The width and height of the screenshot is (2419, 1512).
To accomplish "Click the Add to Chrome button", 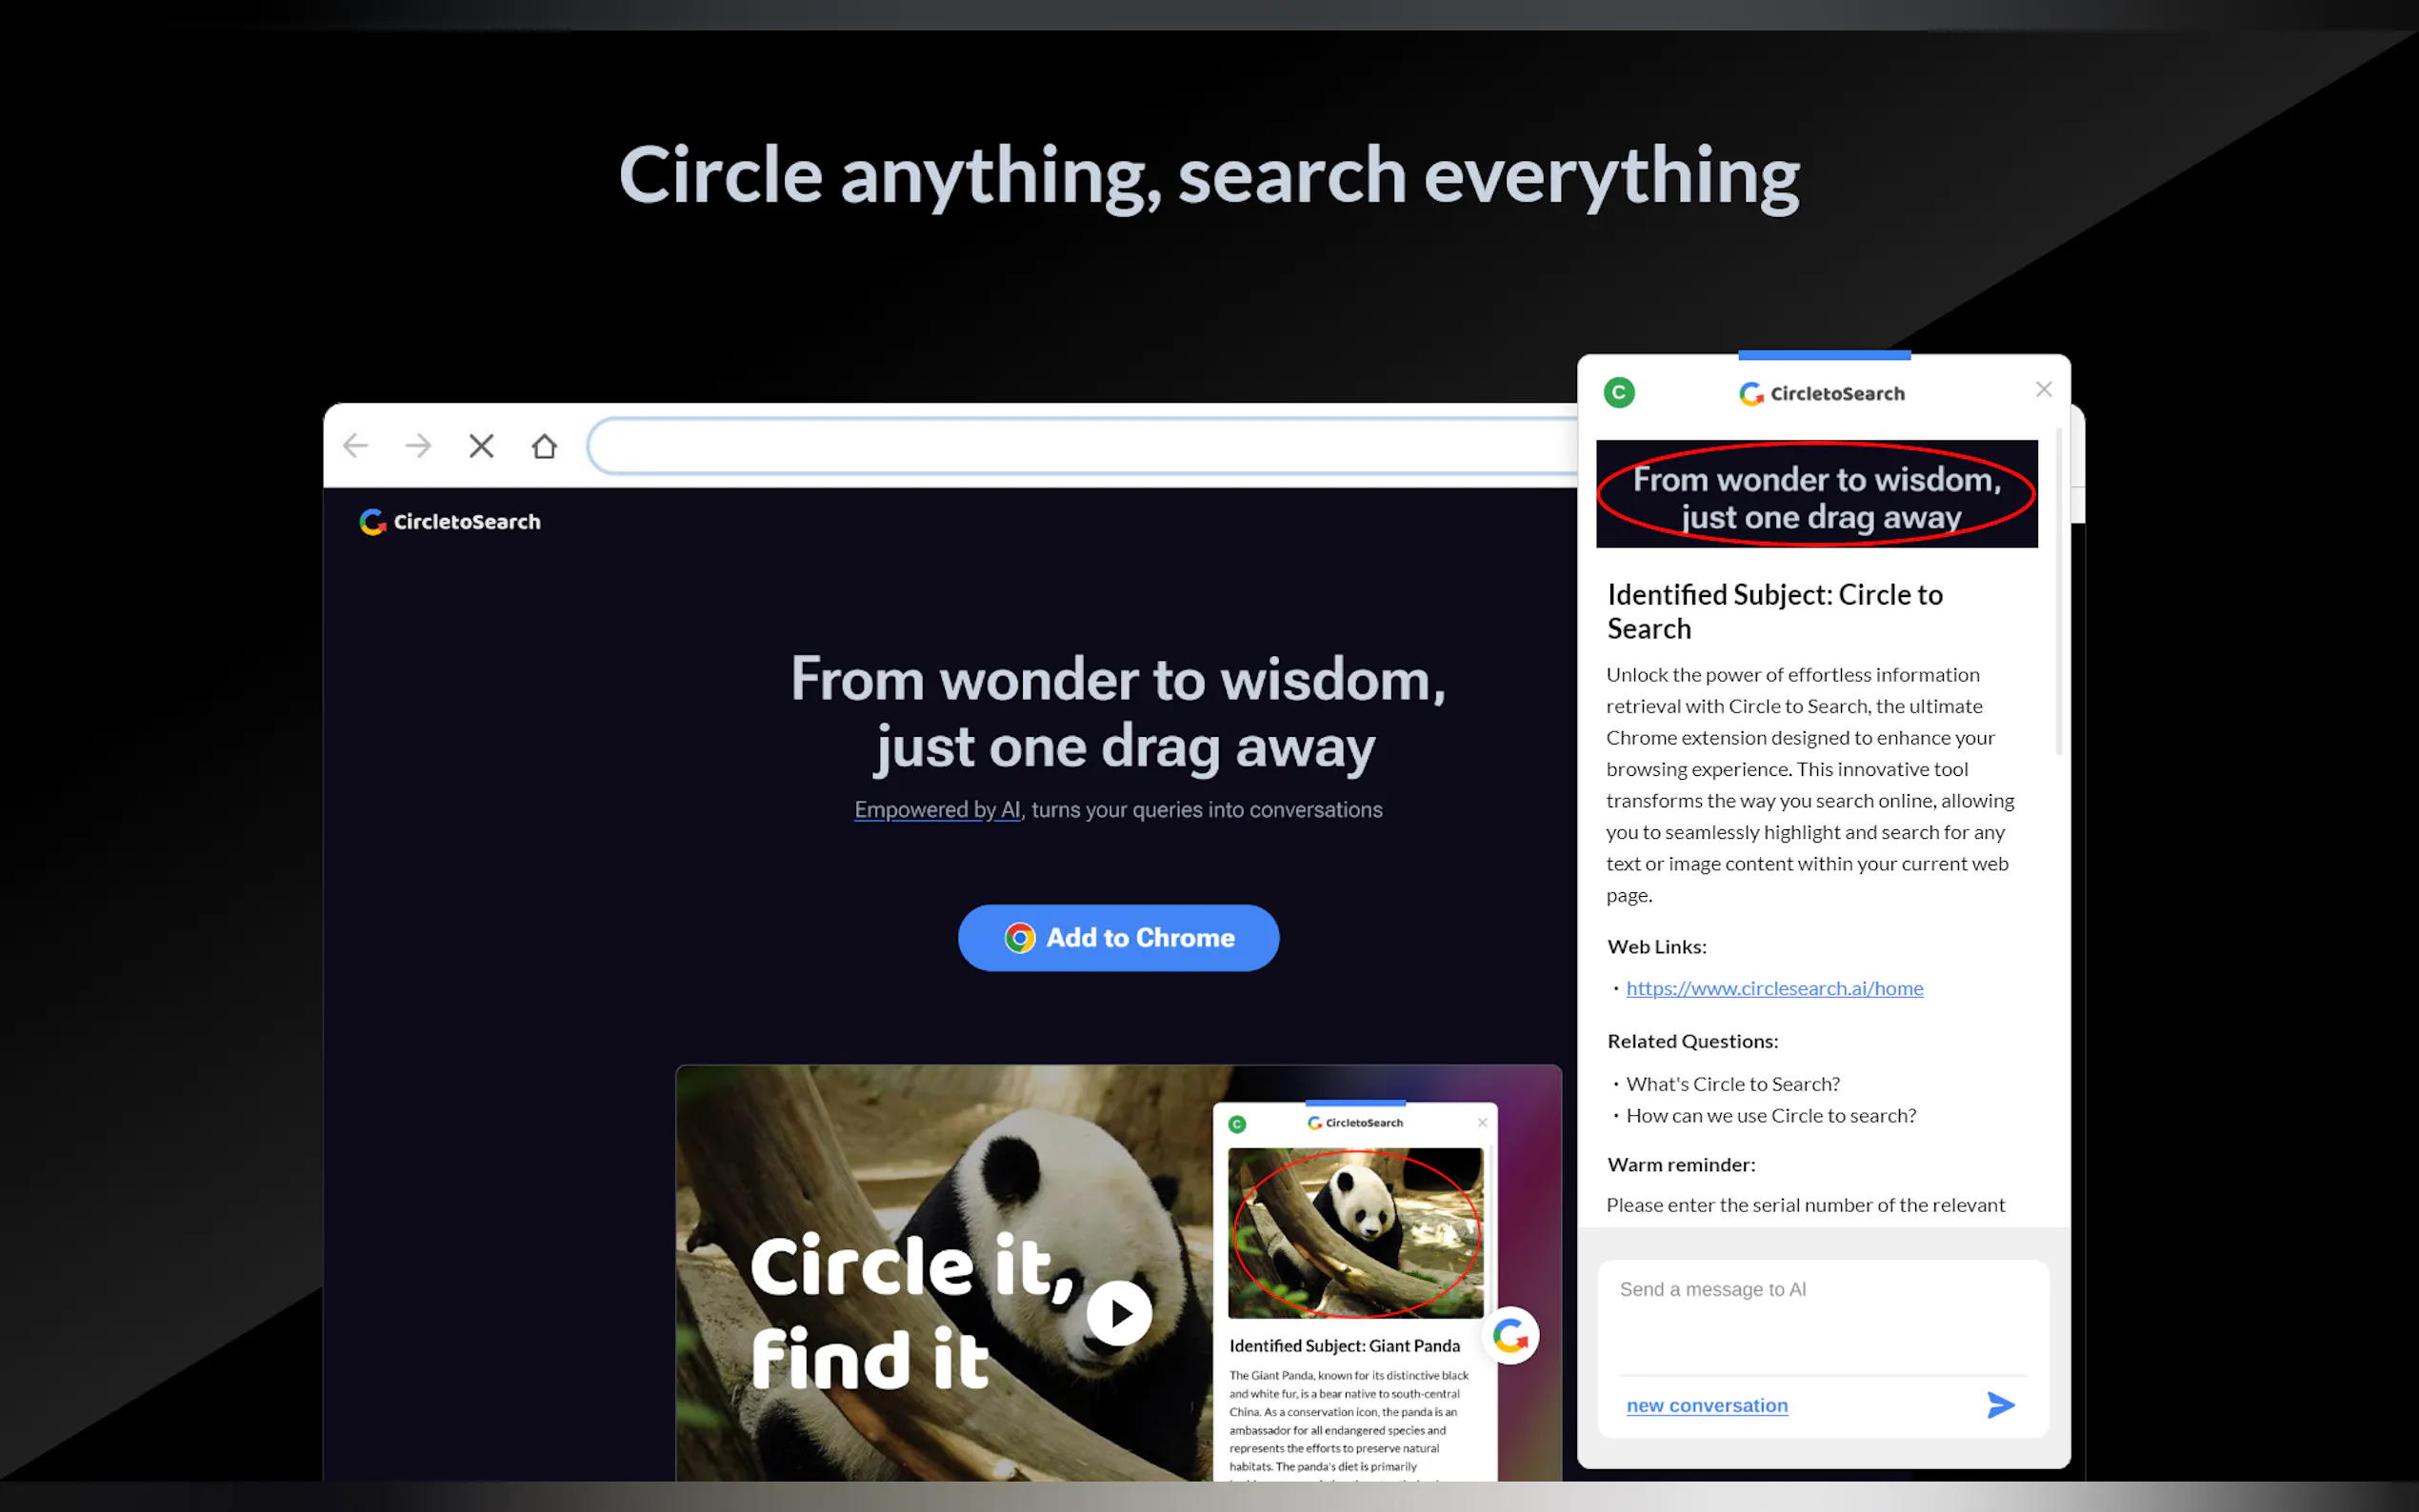I will pos(1118,938).
